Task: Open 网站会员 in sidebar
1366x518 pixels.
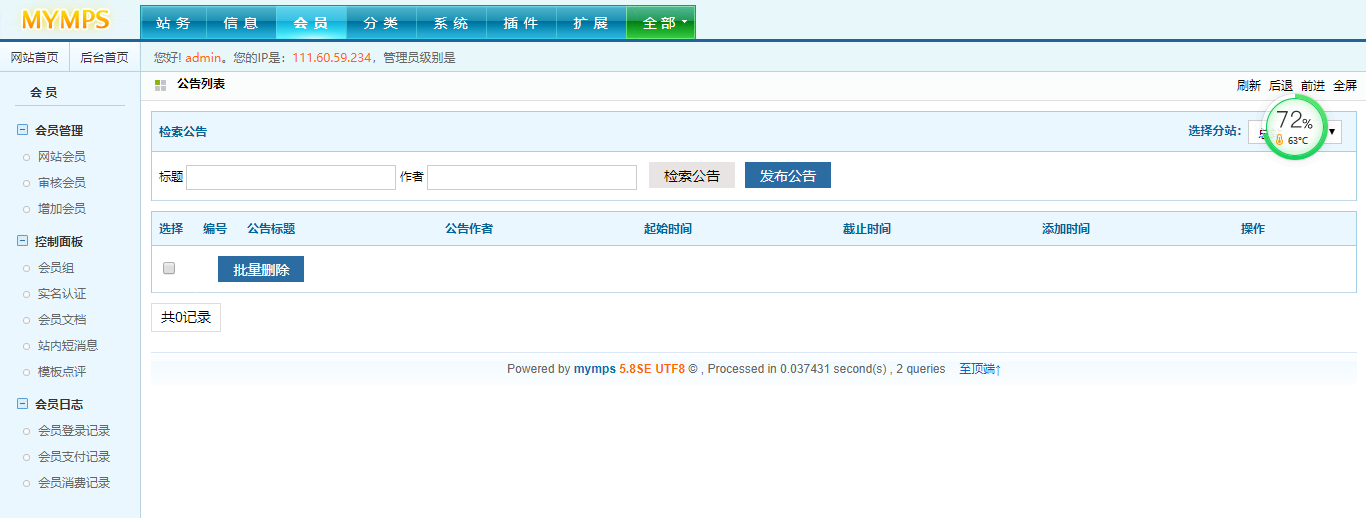Action: click(x=62, y=157)
